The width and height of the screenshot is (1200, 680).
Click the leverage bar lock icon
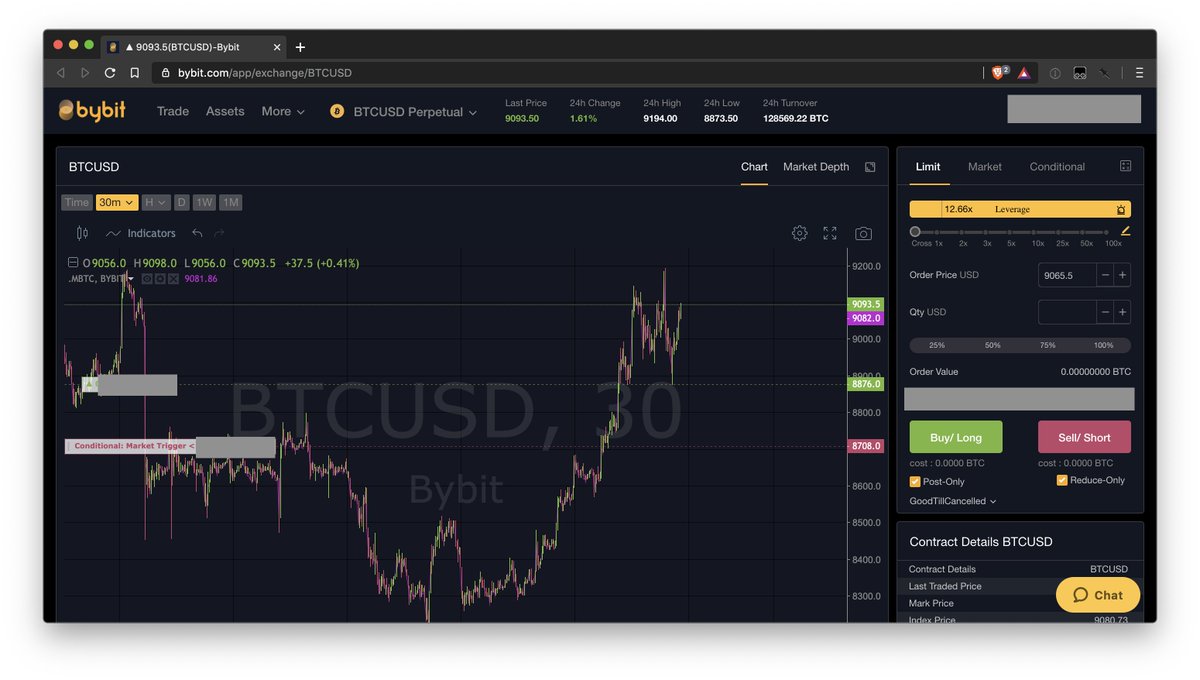coord(1121,209)
